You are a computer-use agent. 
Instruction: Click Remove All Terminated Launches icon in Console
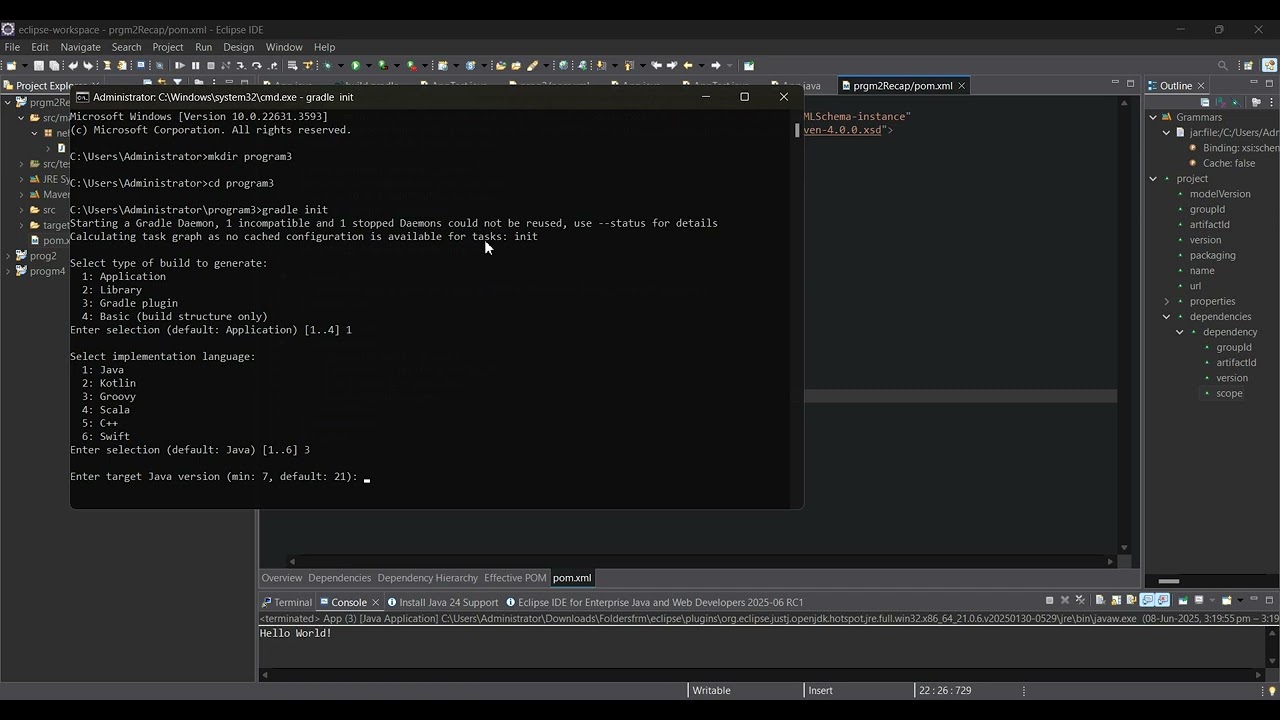coord(1080,600)
